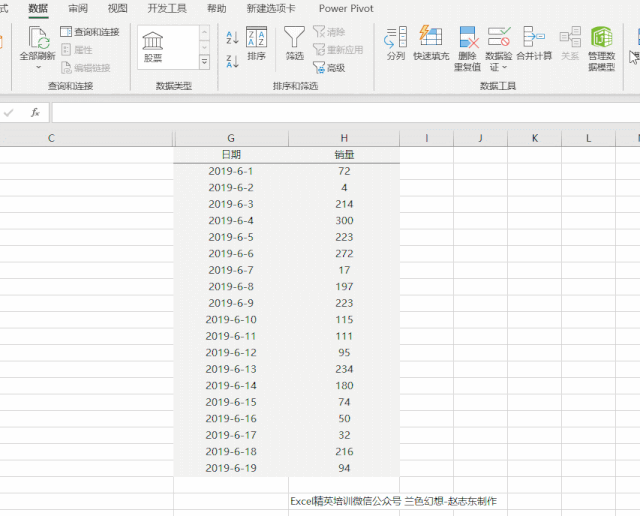Image resolution: width=640 pixels, height=516 pixels.
Task: Expand the 全部刷新 dropdown arrow
Action: point(38,68)
